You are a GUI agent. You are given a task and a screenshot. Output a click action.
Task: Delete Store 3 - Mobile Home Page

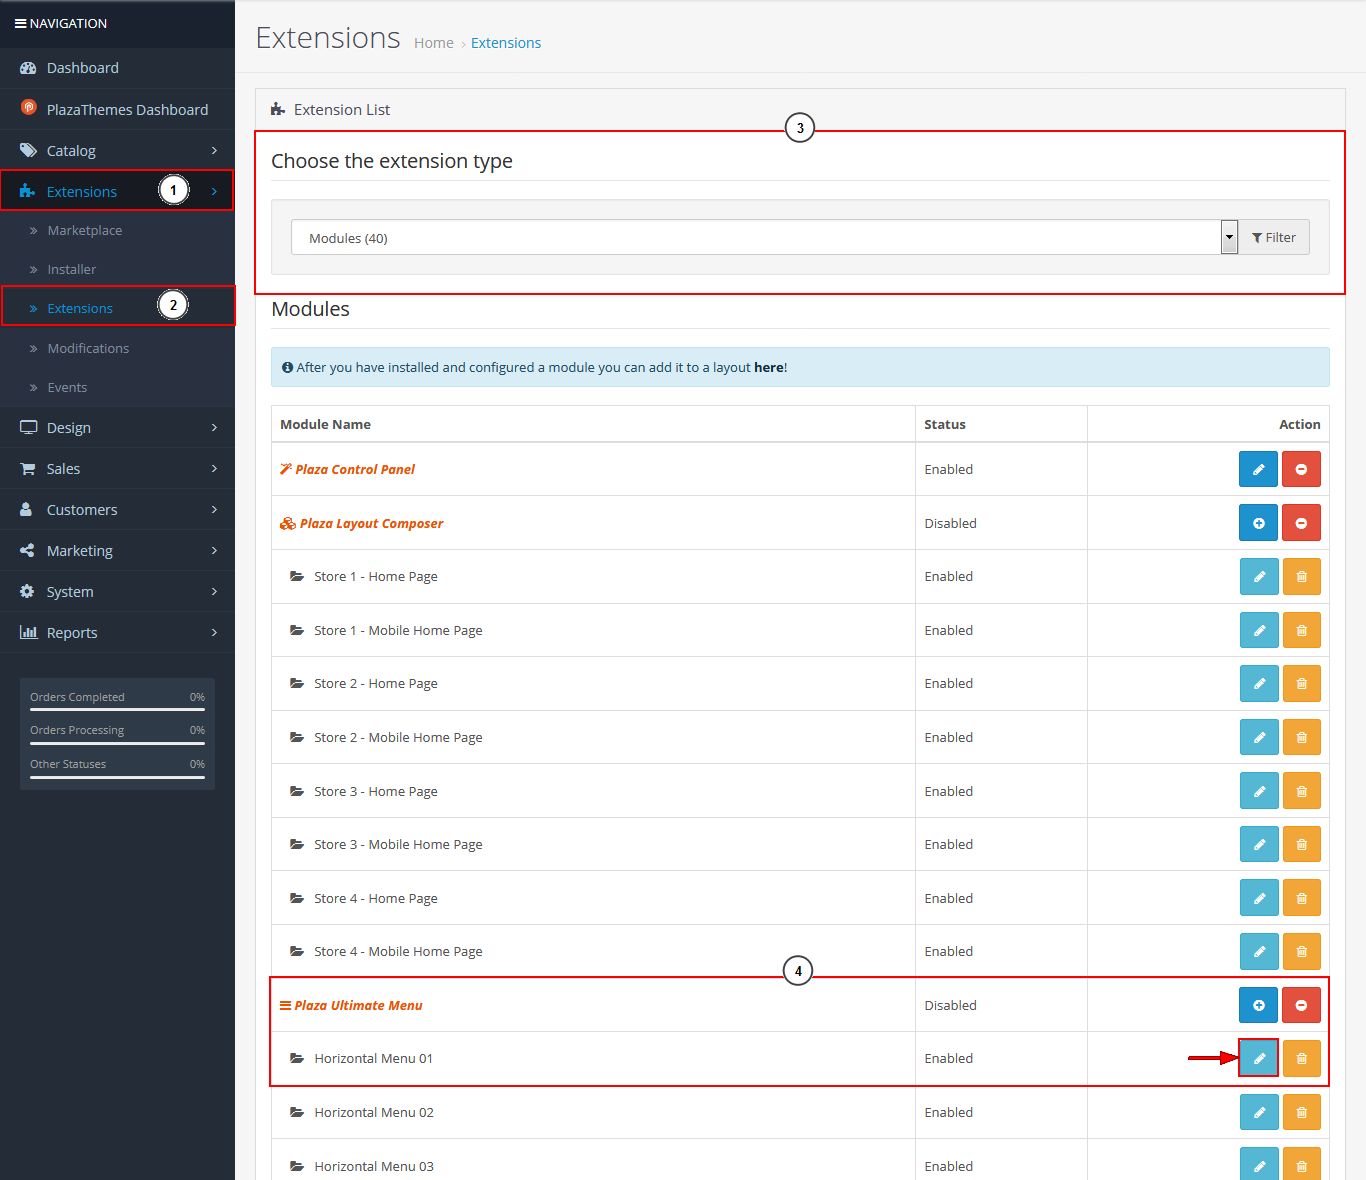pyautogui.click(x=1301, y=844)
